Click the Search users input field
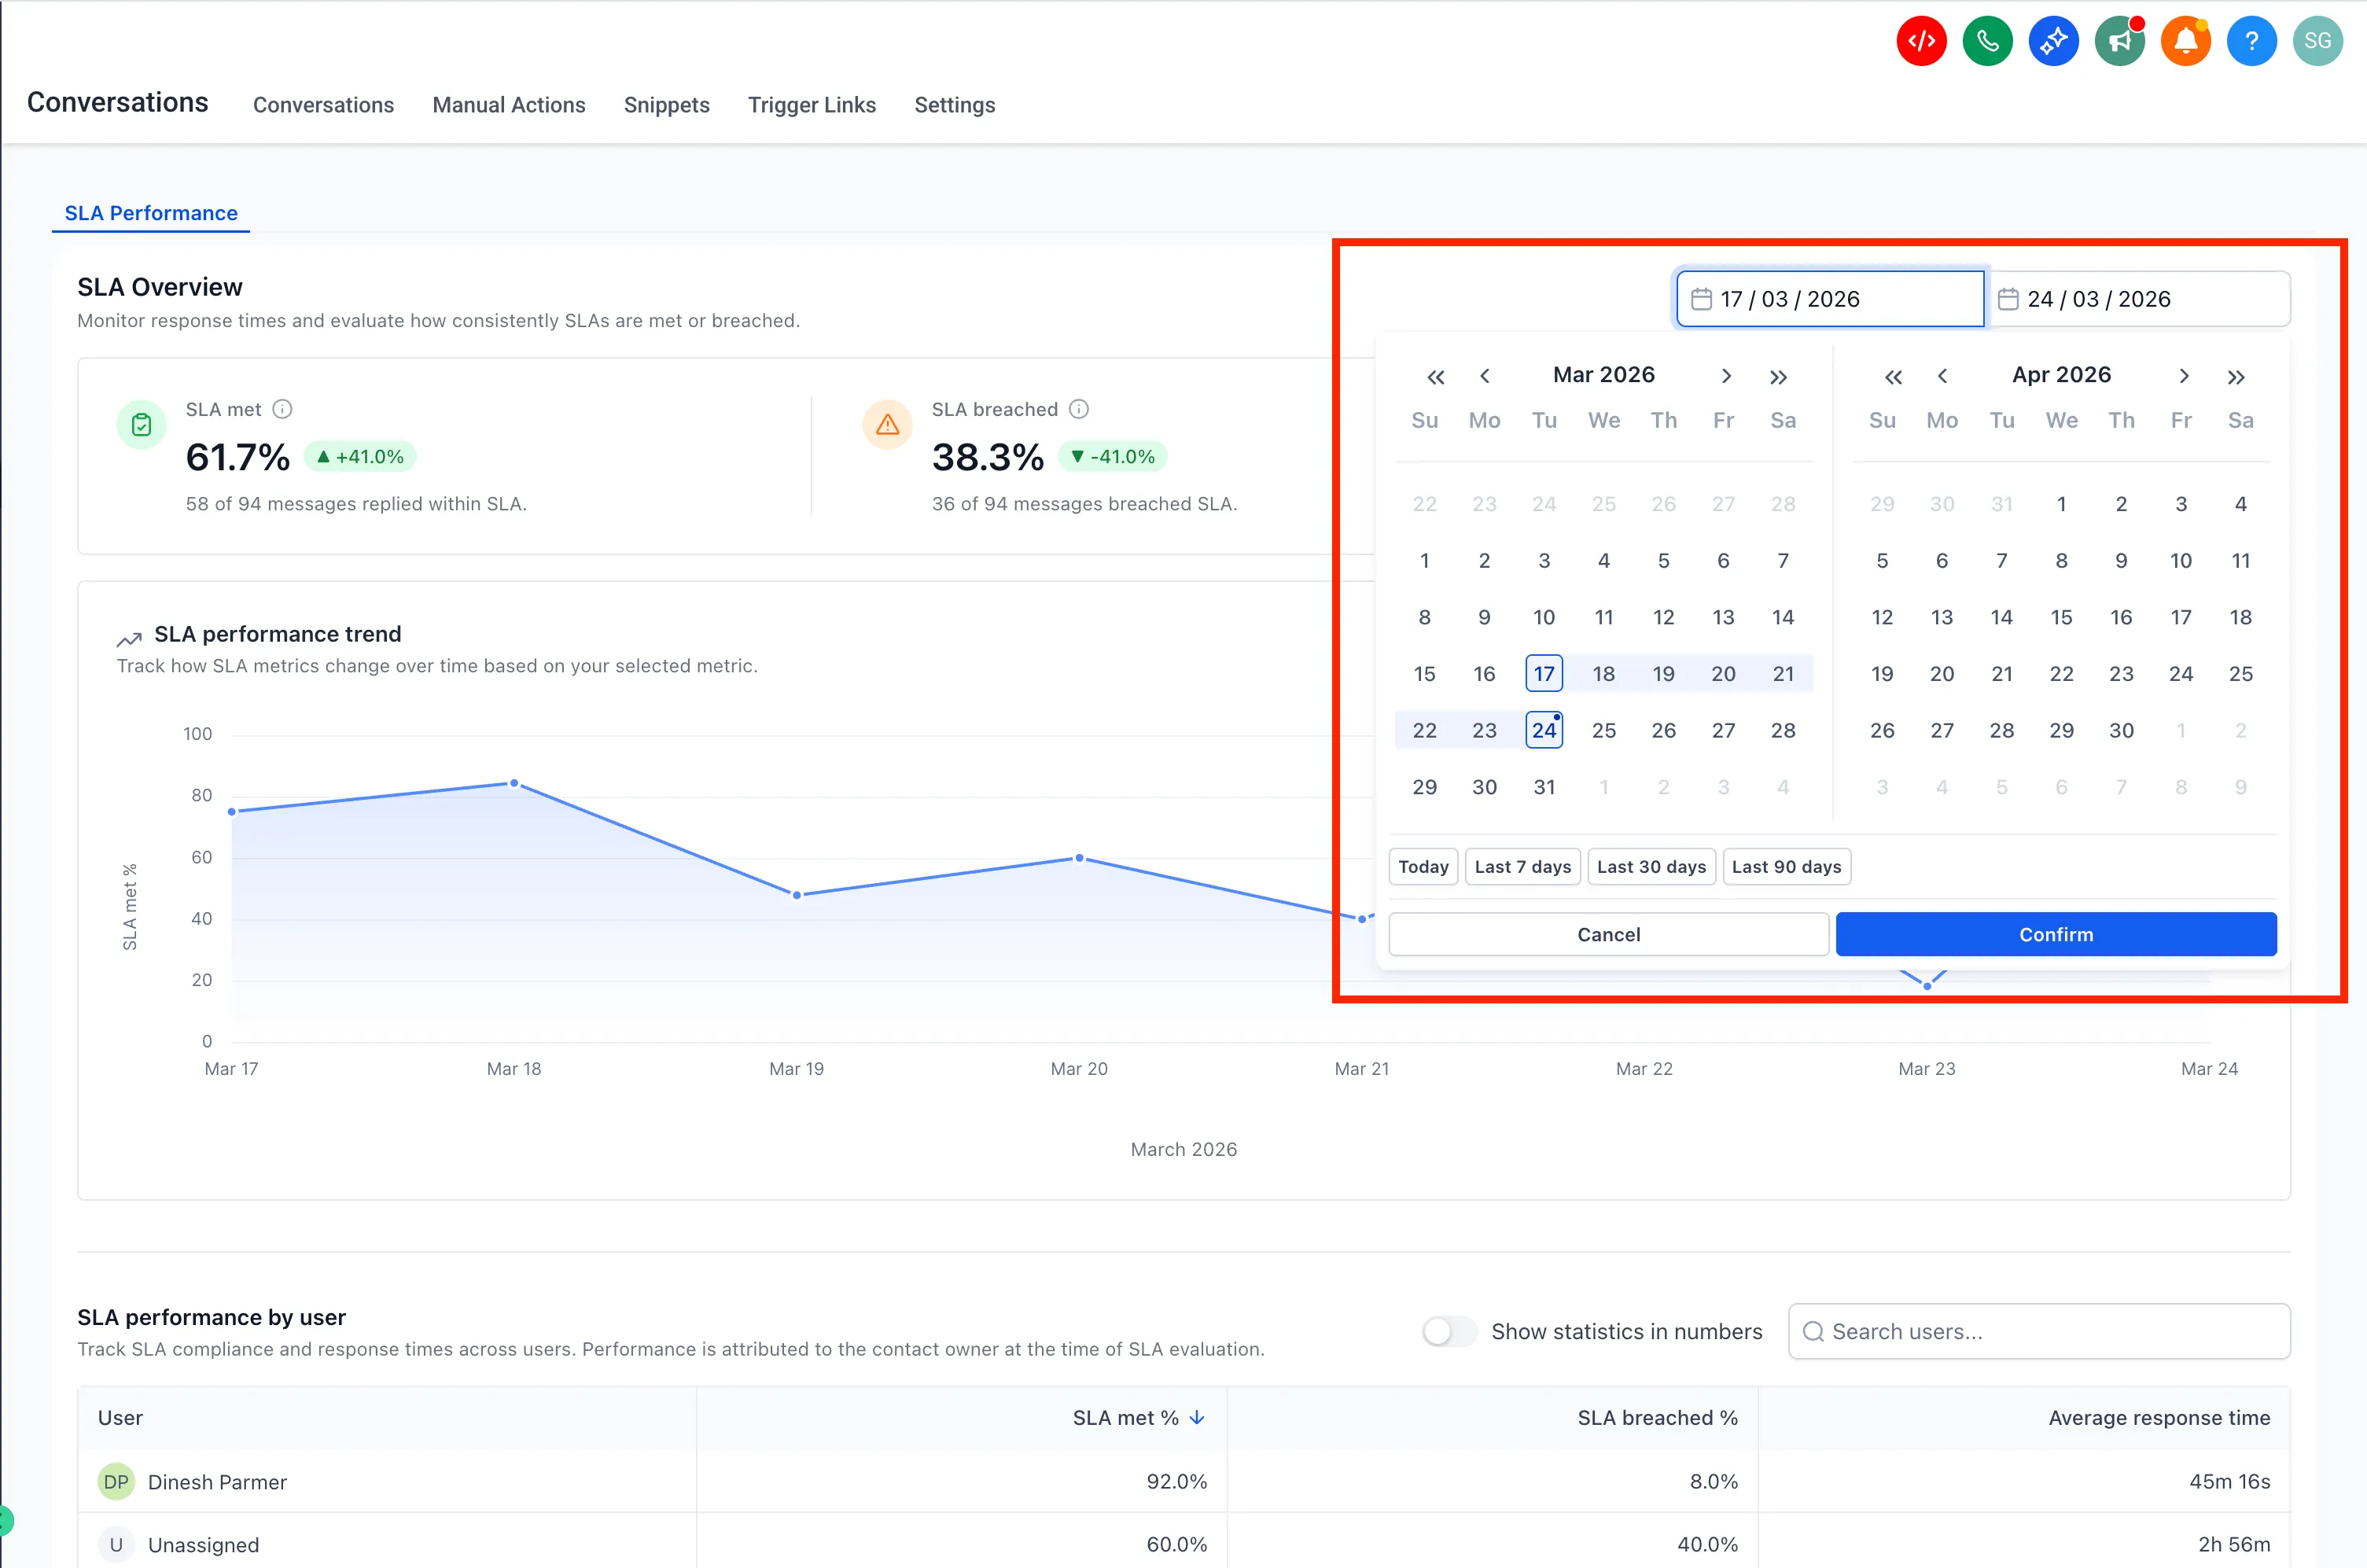This screenshot has height=1568, width=2367. point(2038,1331)
